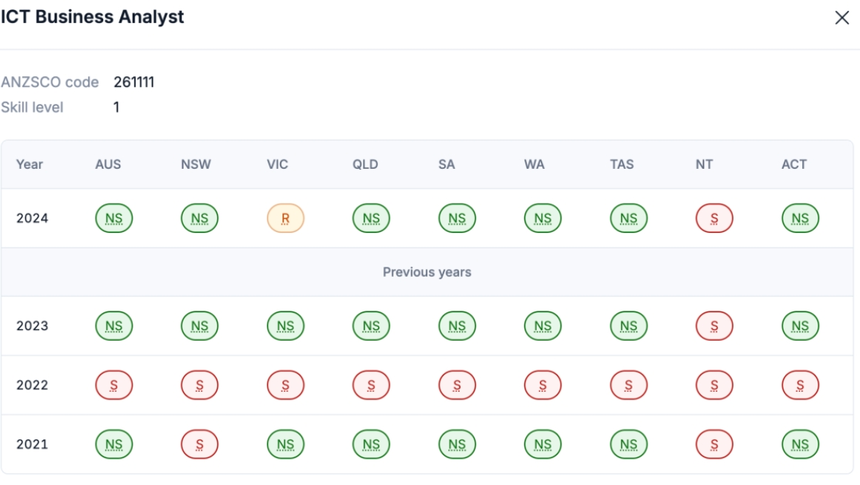Click the 2024 AUS NS badge
Image resolution: width=860 pixels, height=485 pixels.
114,218
